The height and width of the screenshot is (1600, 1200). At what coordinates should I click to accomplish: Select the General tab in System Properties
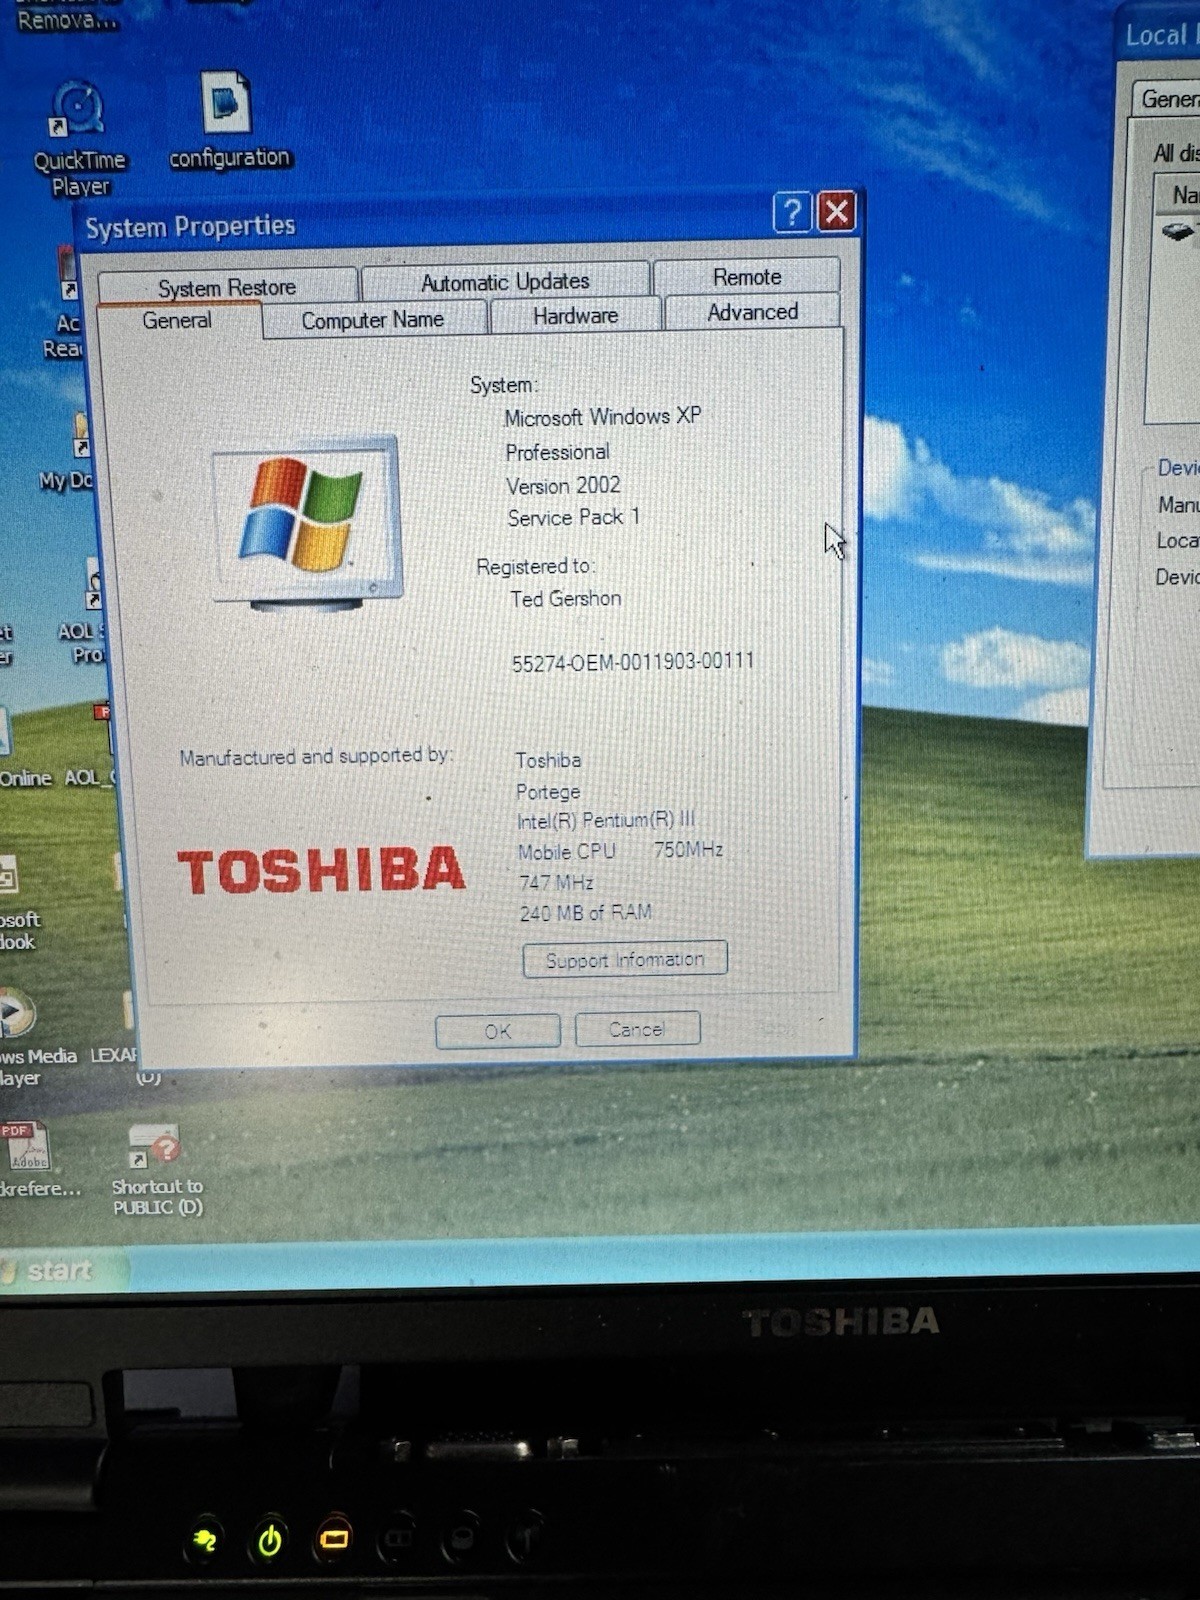177,321
